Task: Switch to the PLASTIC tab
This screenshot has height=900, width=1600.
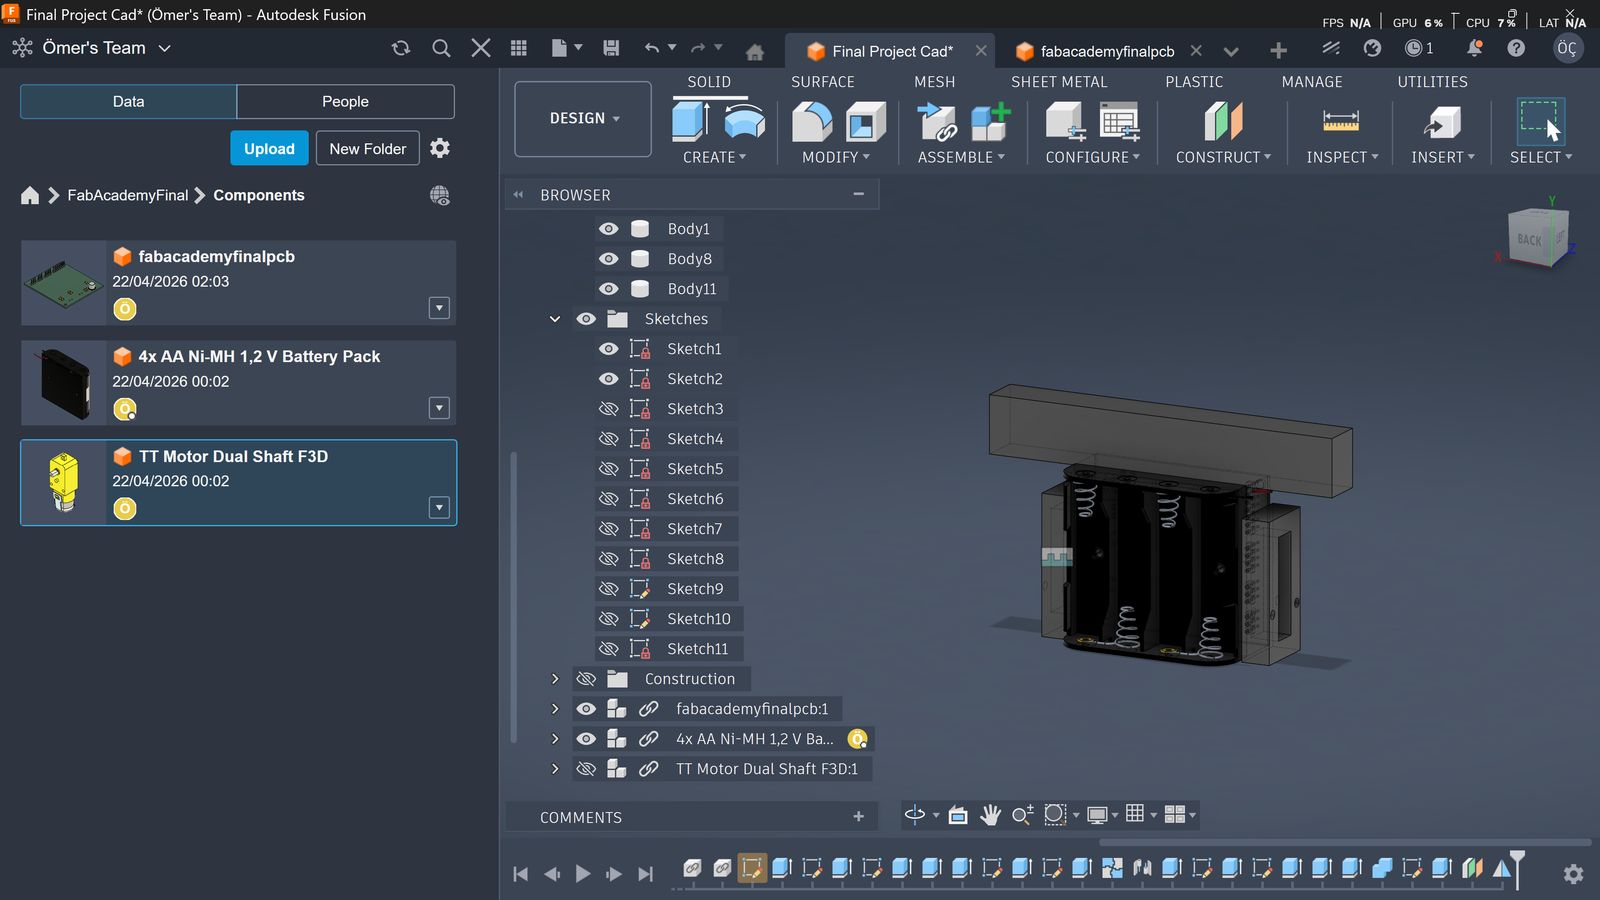Action: (1194, 82)
